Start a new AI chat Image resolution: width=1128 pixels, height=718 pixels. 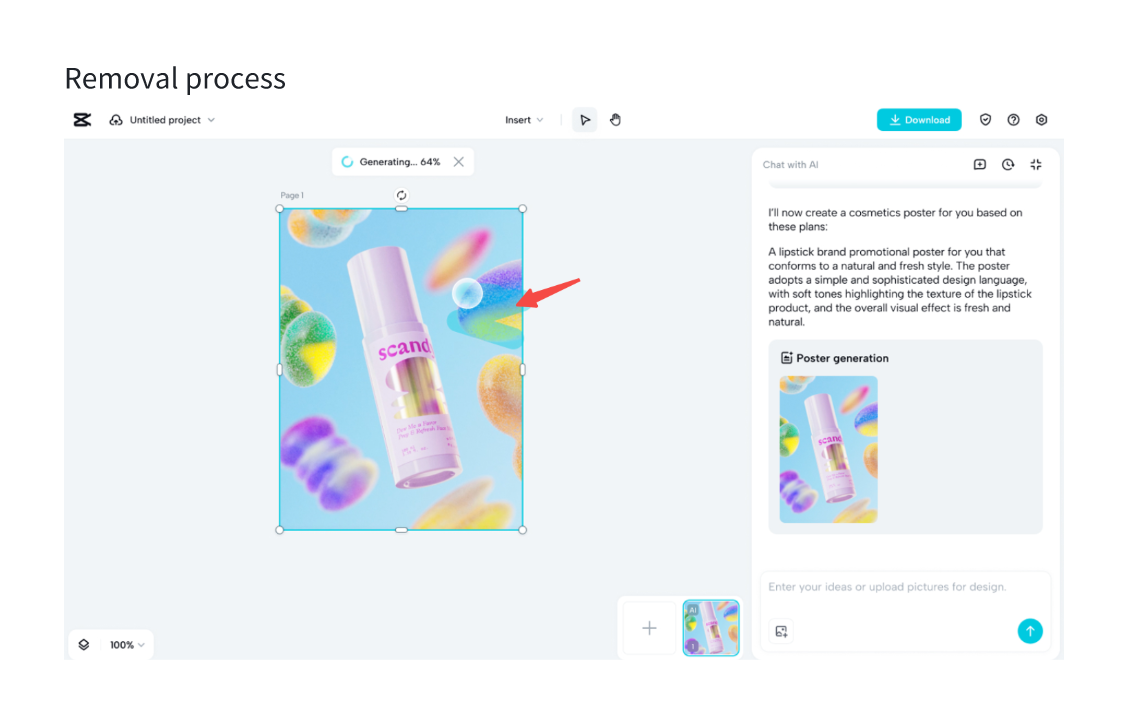pos(980,165)
